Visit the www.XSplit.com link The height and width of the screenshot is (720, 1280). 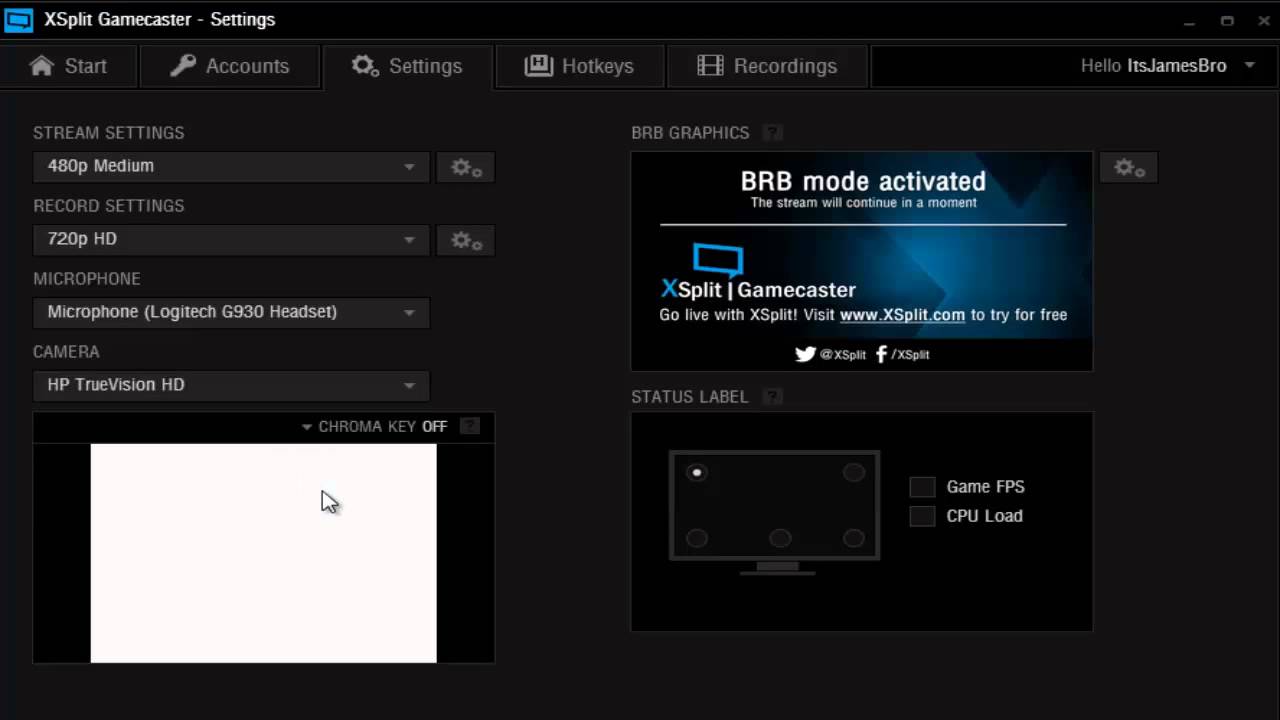902,314
